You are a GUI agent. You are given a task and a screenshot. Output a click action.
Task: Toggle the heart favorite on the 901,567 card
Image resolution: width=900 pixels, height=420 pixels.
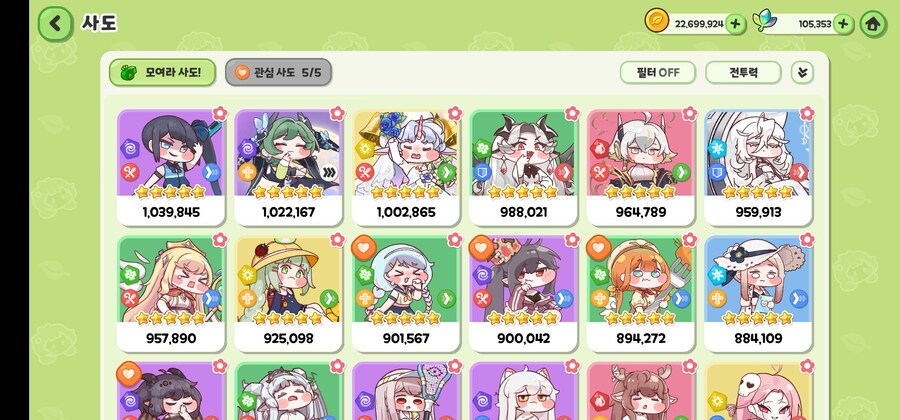click(363, 247)
